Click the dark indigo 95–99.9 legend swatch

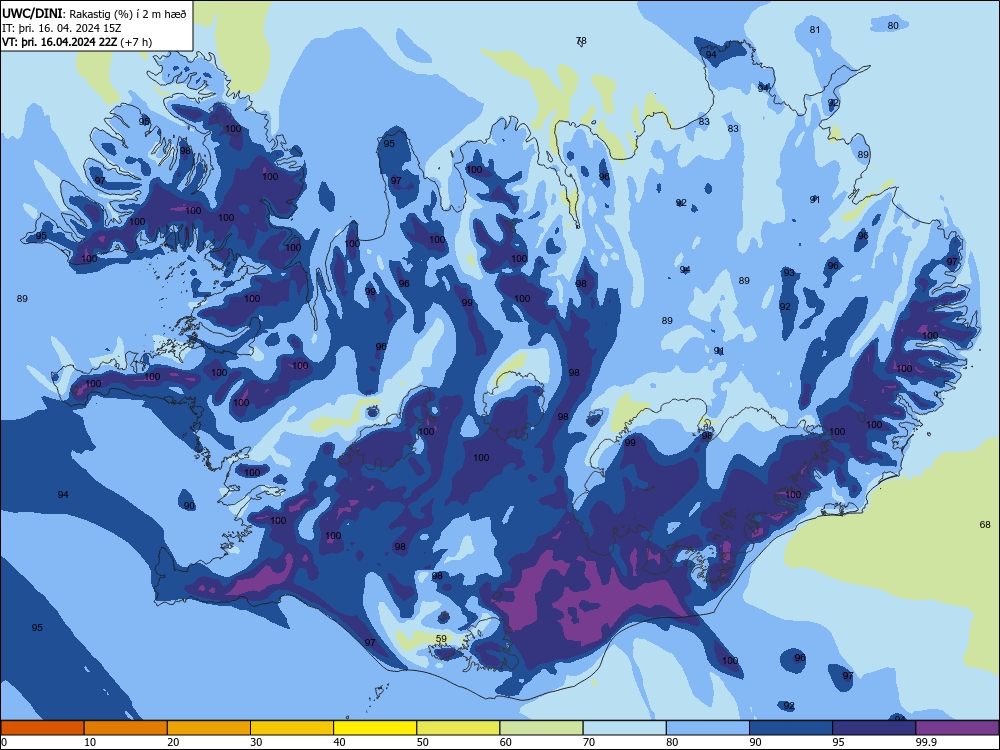874,728
